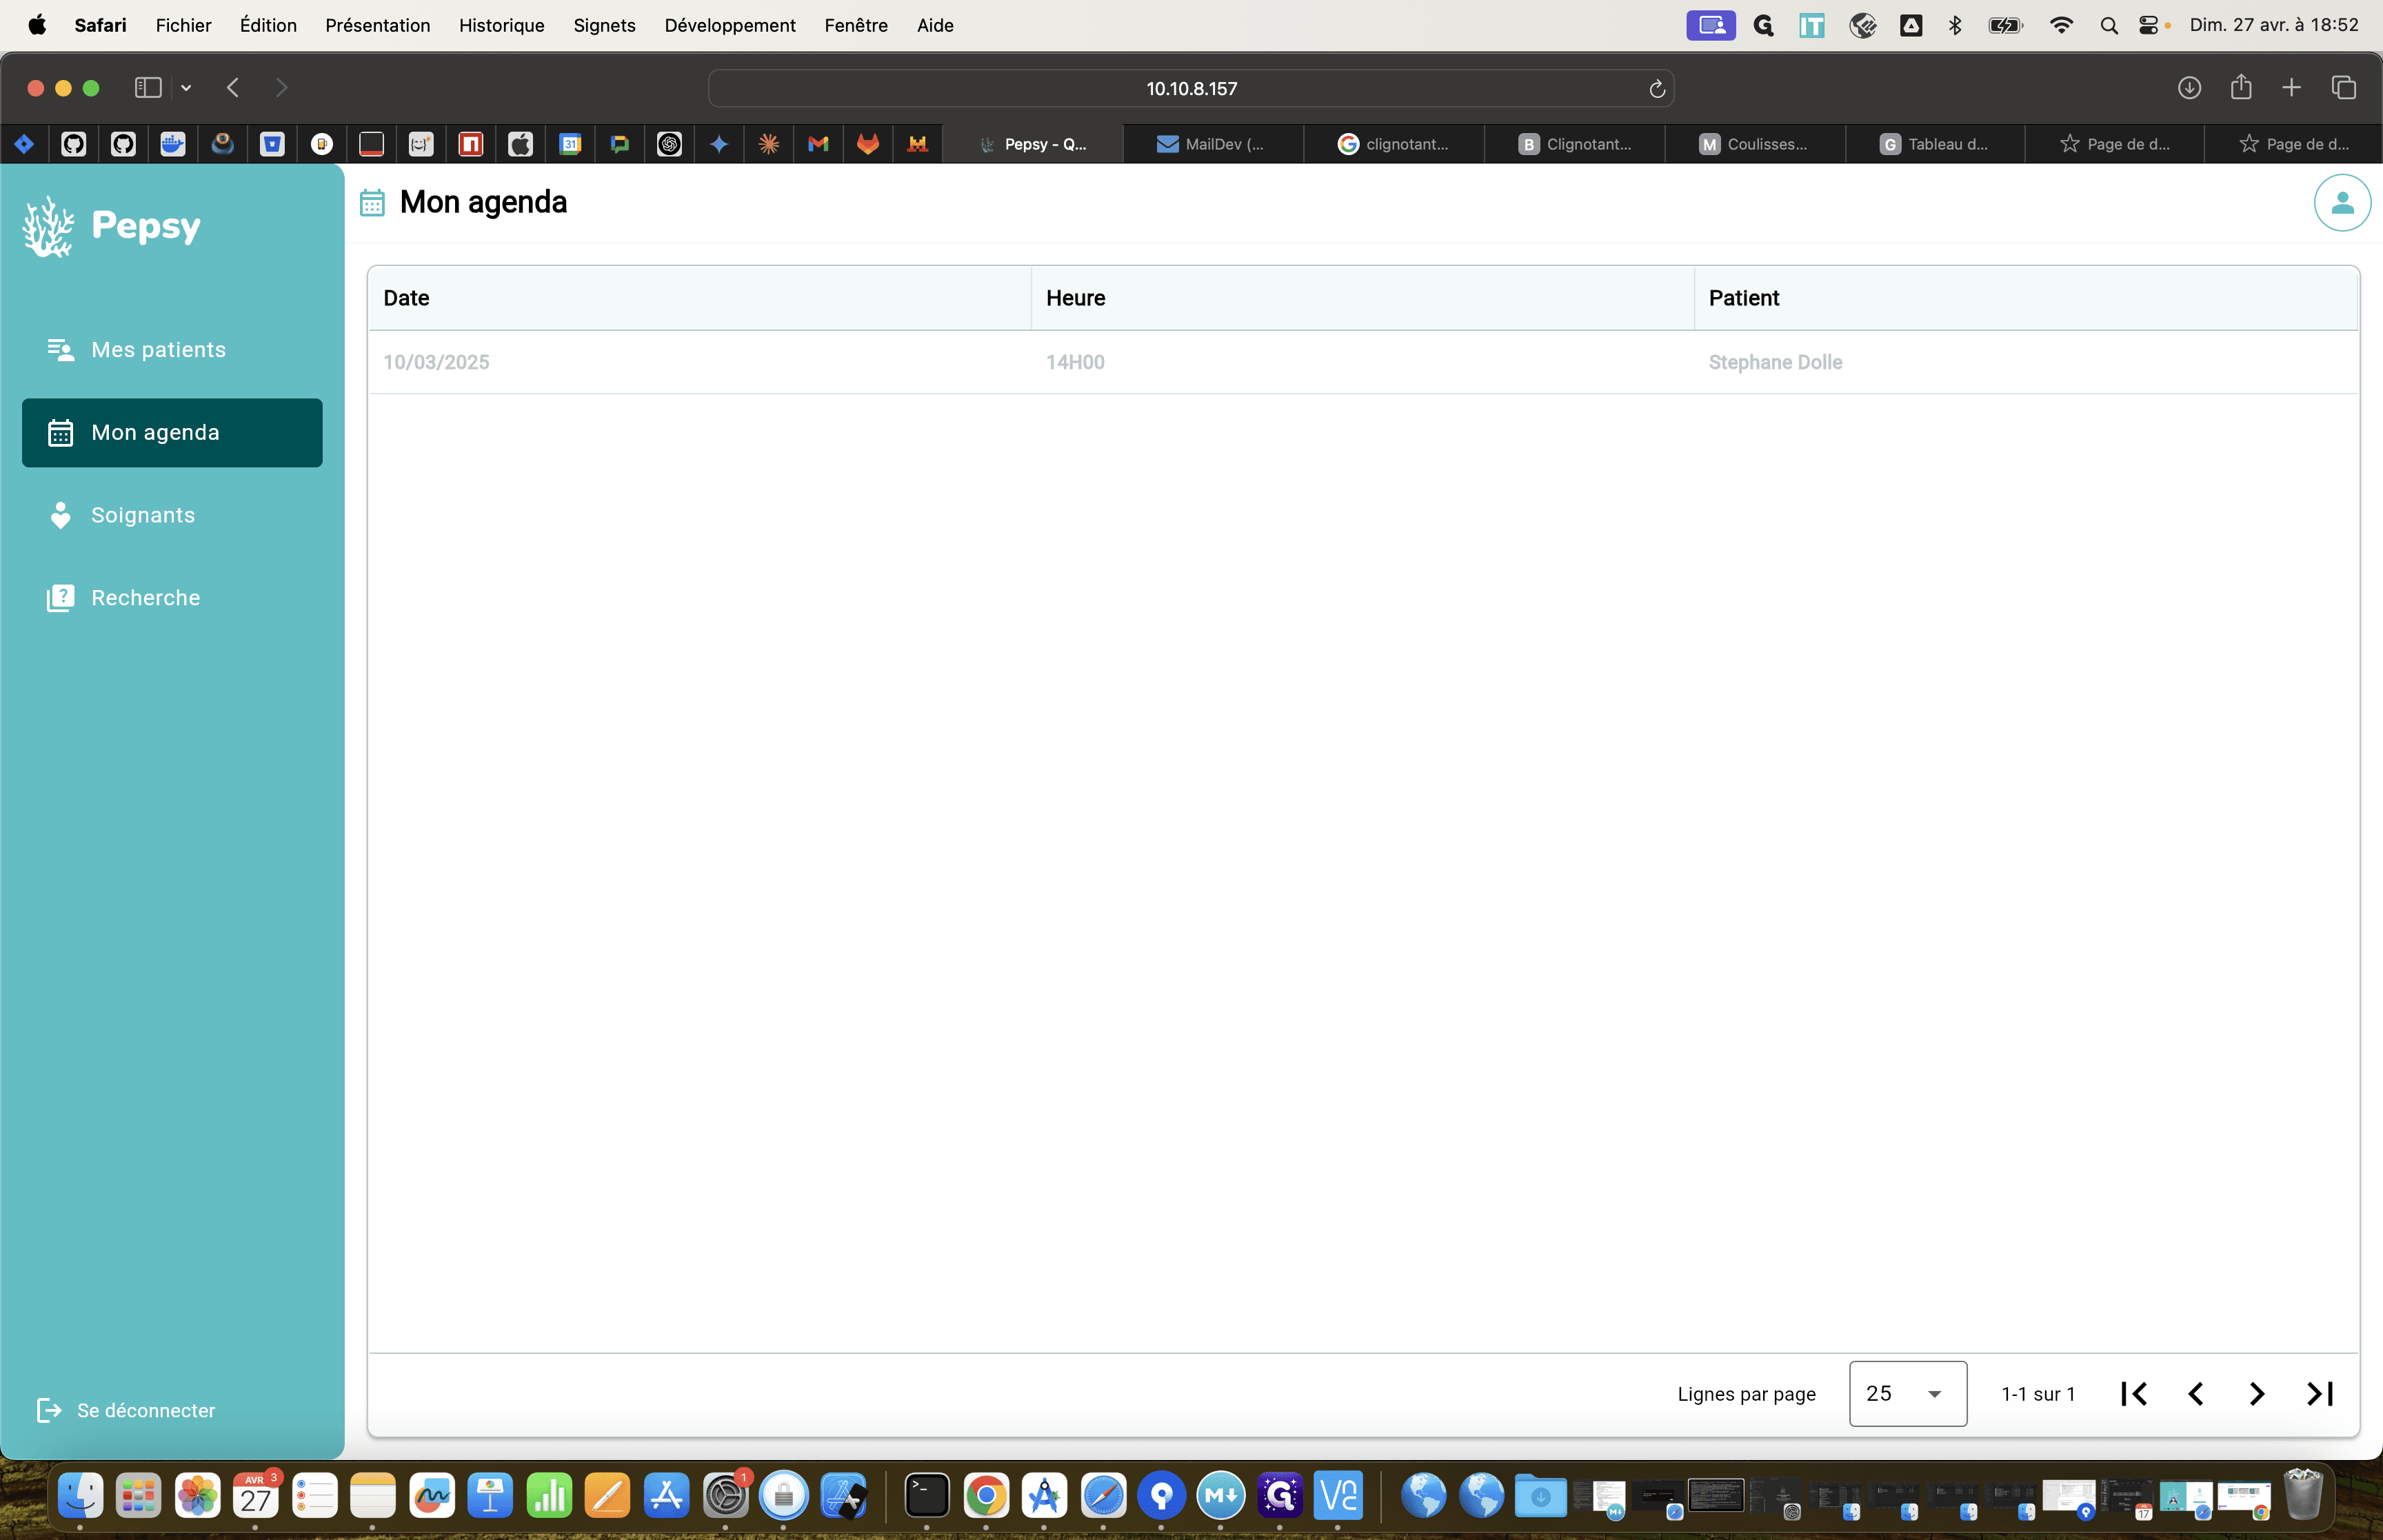Go to the Recherche page
Image resolution: width=2383 pixels, height=1540 pixels.
tap(172, 598)
